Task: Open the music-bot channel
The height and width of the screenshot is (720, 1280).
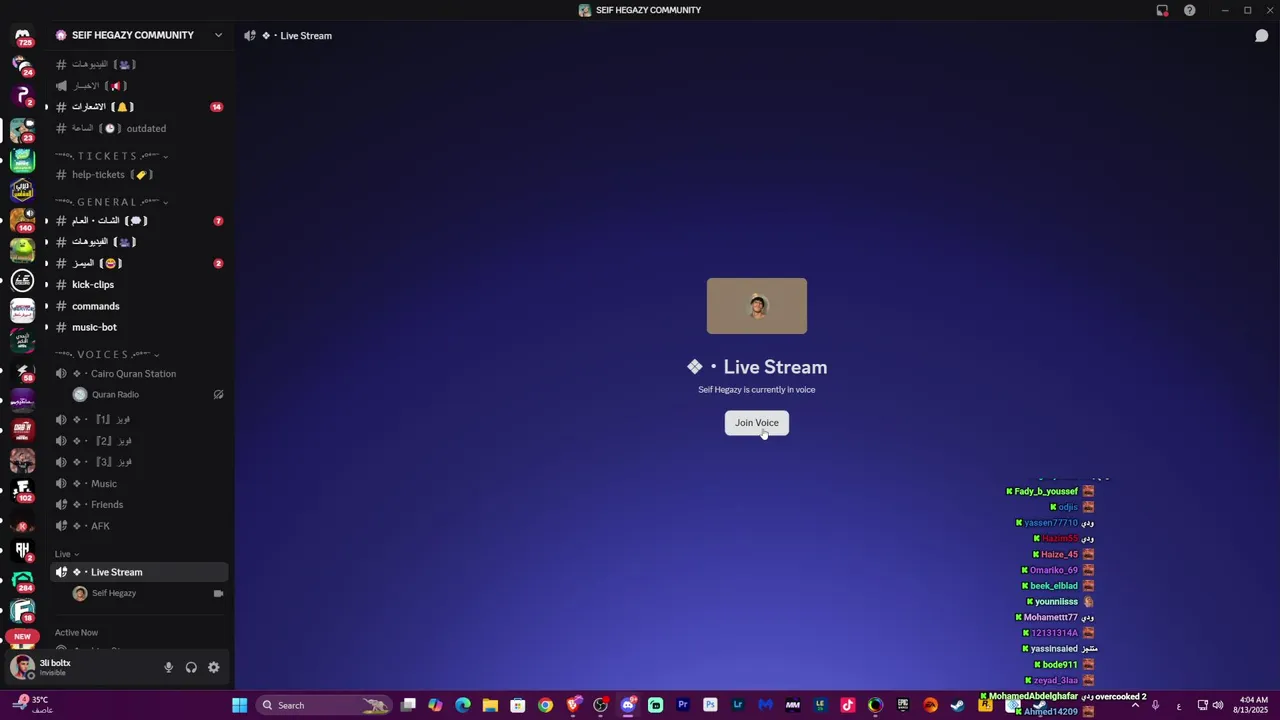Action: [x=140, y=327]
